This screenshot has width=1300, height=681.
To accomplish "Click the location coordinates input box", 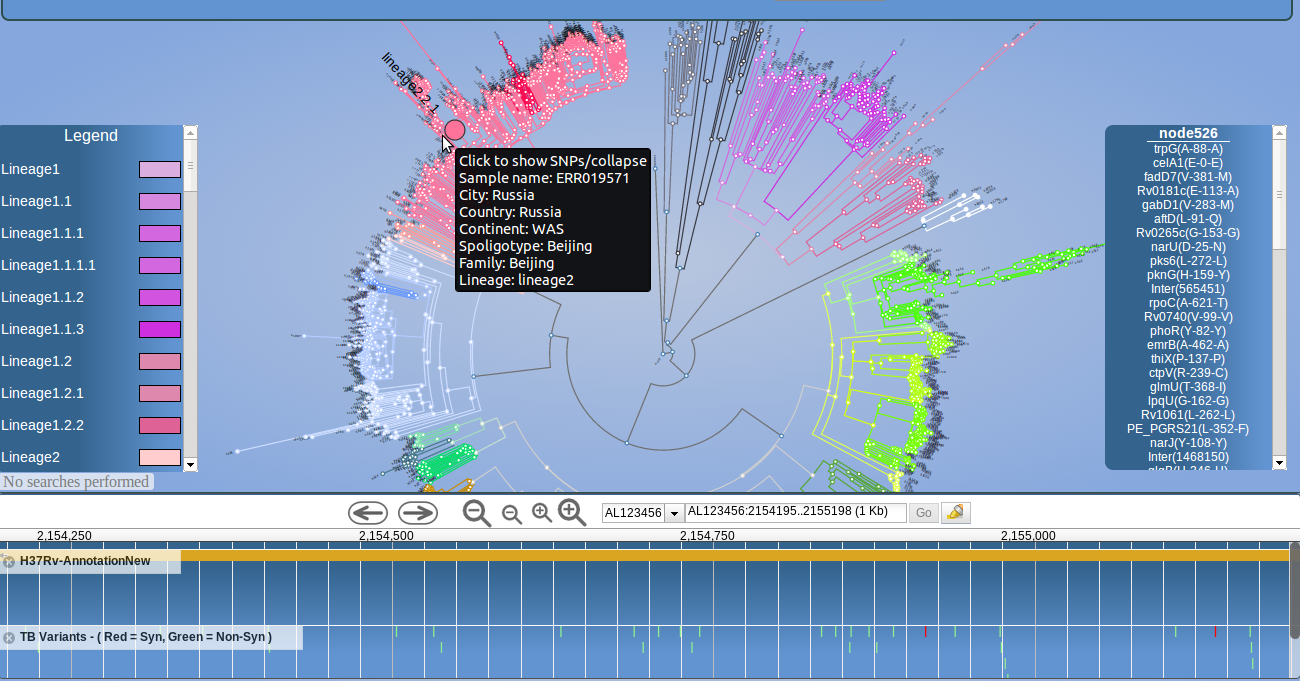I will pos(795,513).
